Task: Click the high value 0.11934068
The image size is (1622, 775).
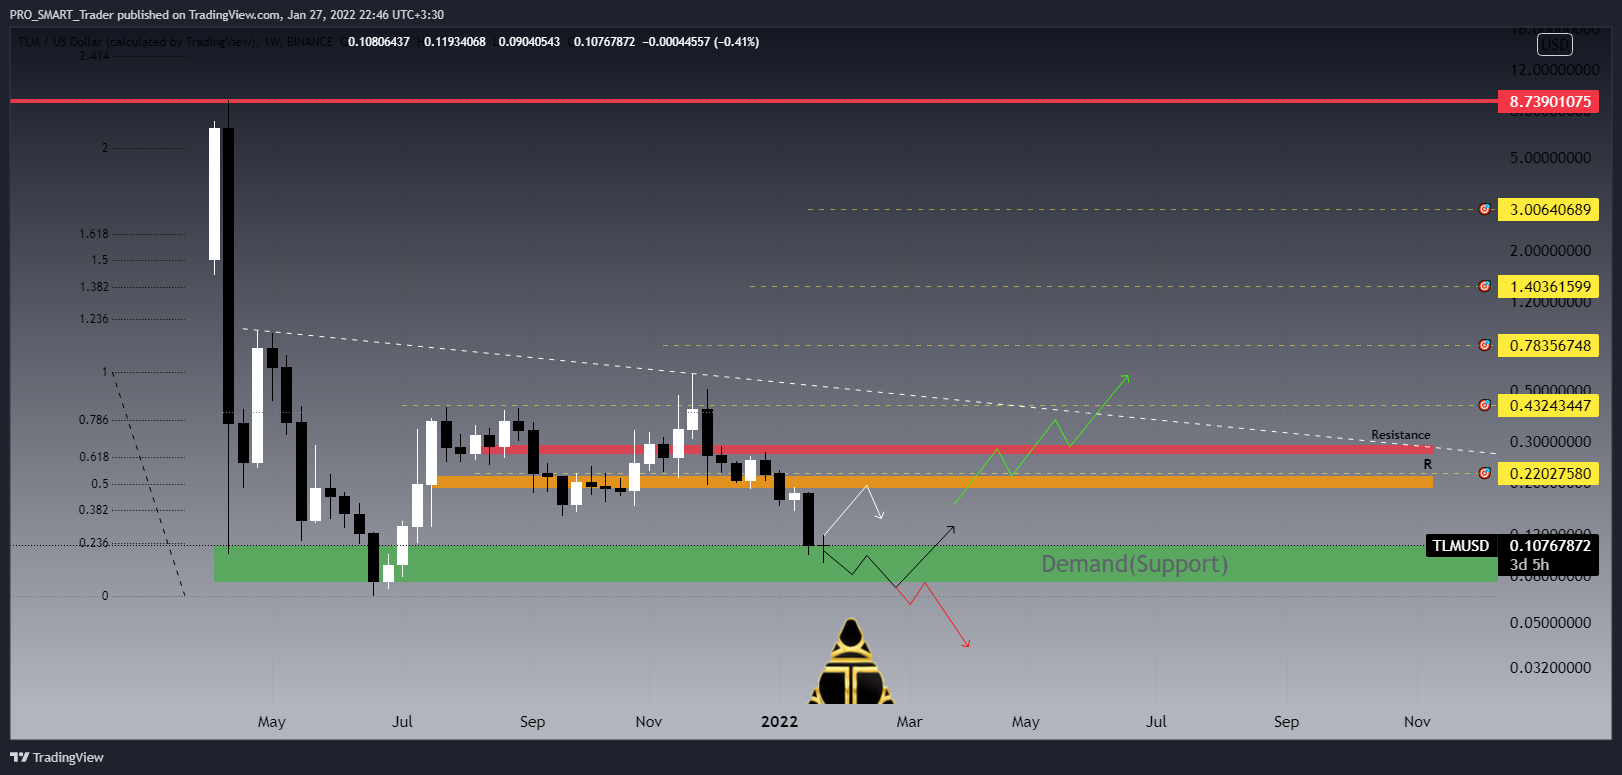Action: 455,42
